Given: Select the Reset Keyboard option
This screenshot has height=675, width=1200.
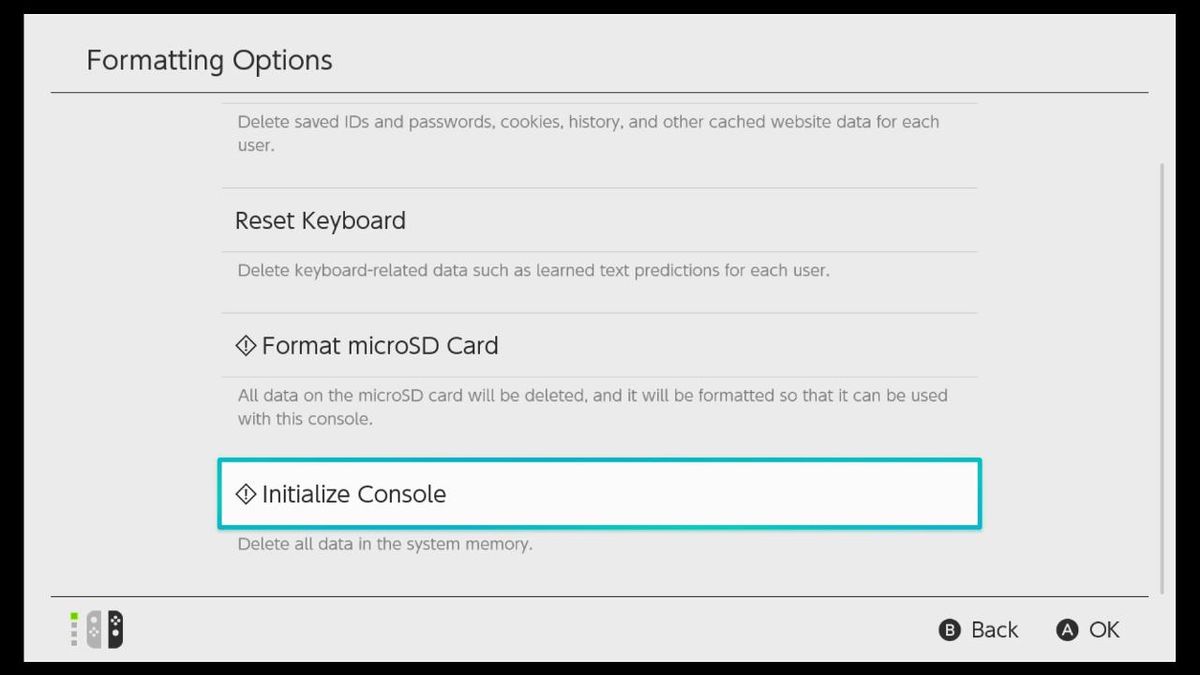Looking at the screenshot, I should [x=320, y=220].
